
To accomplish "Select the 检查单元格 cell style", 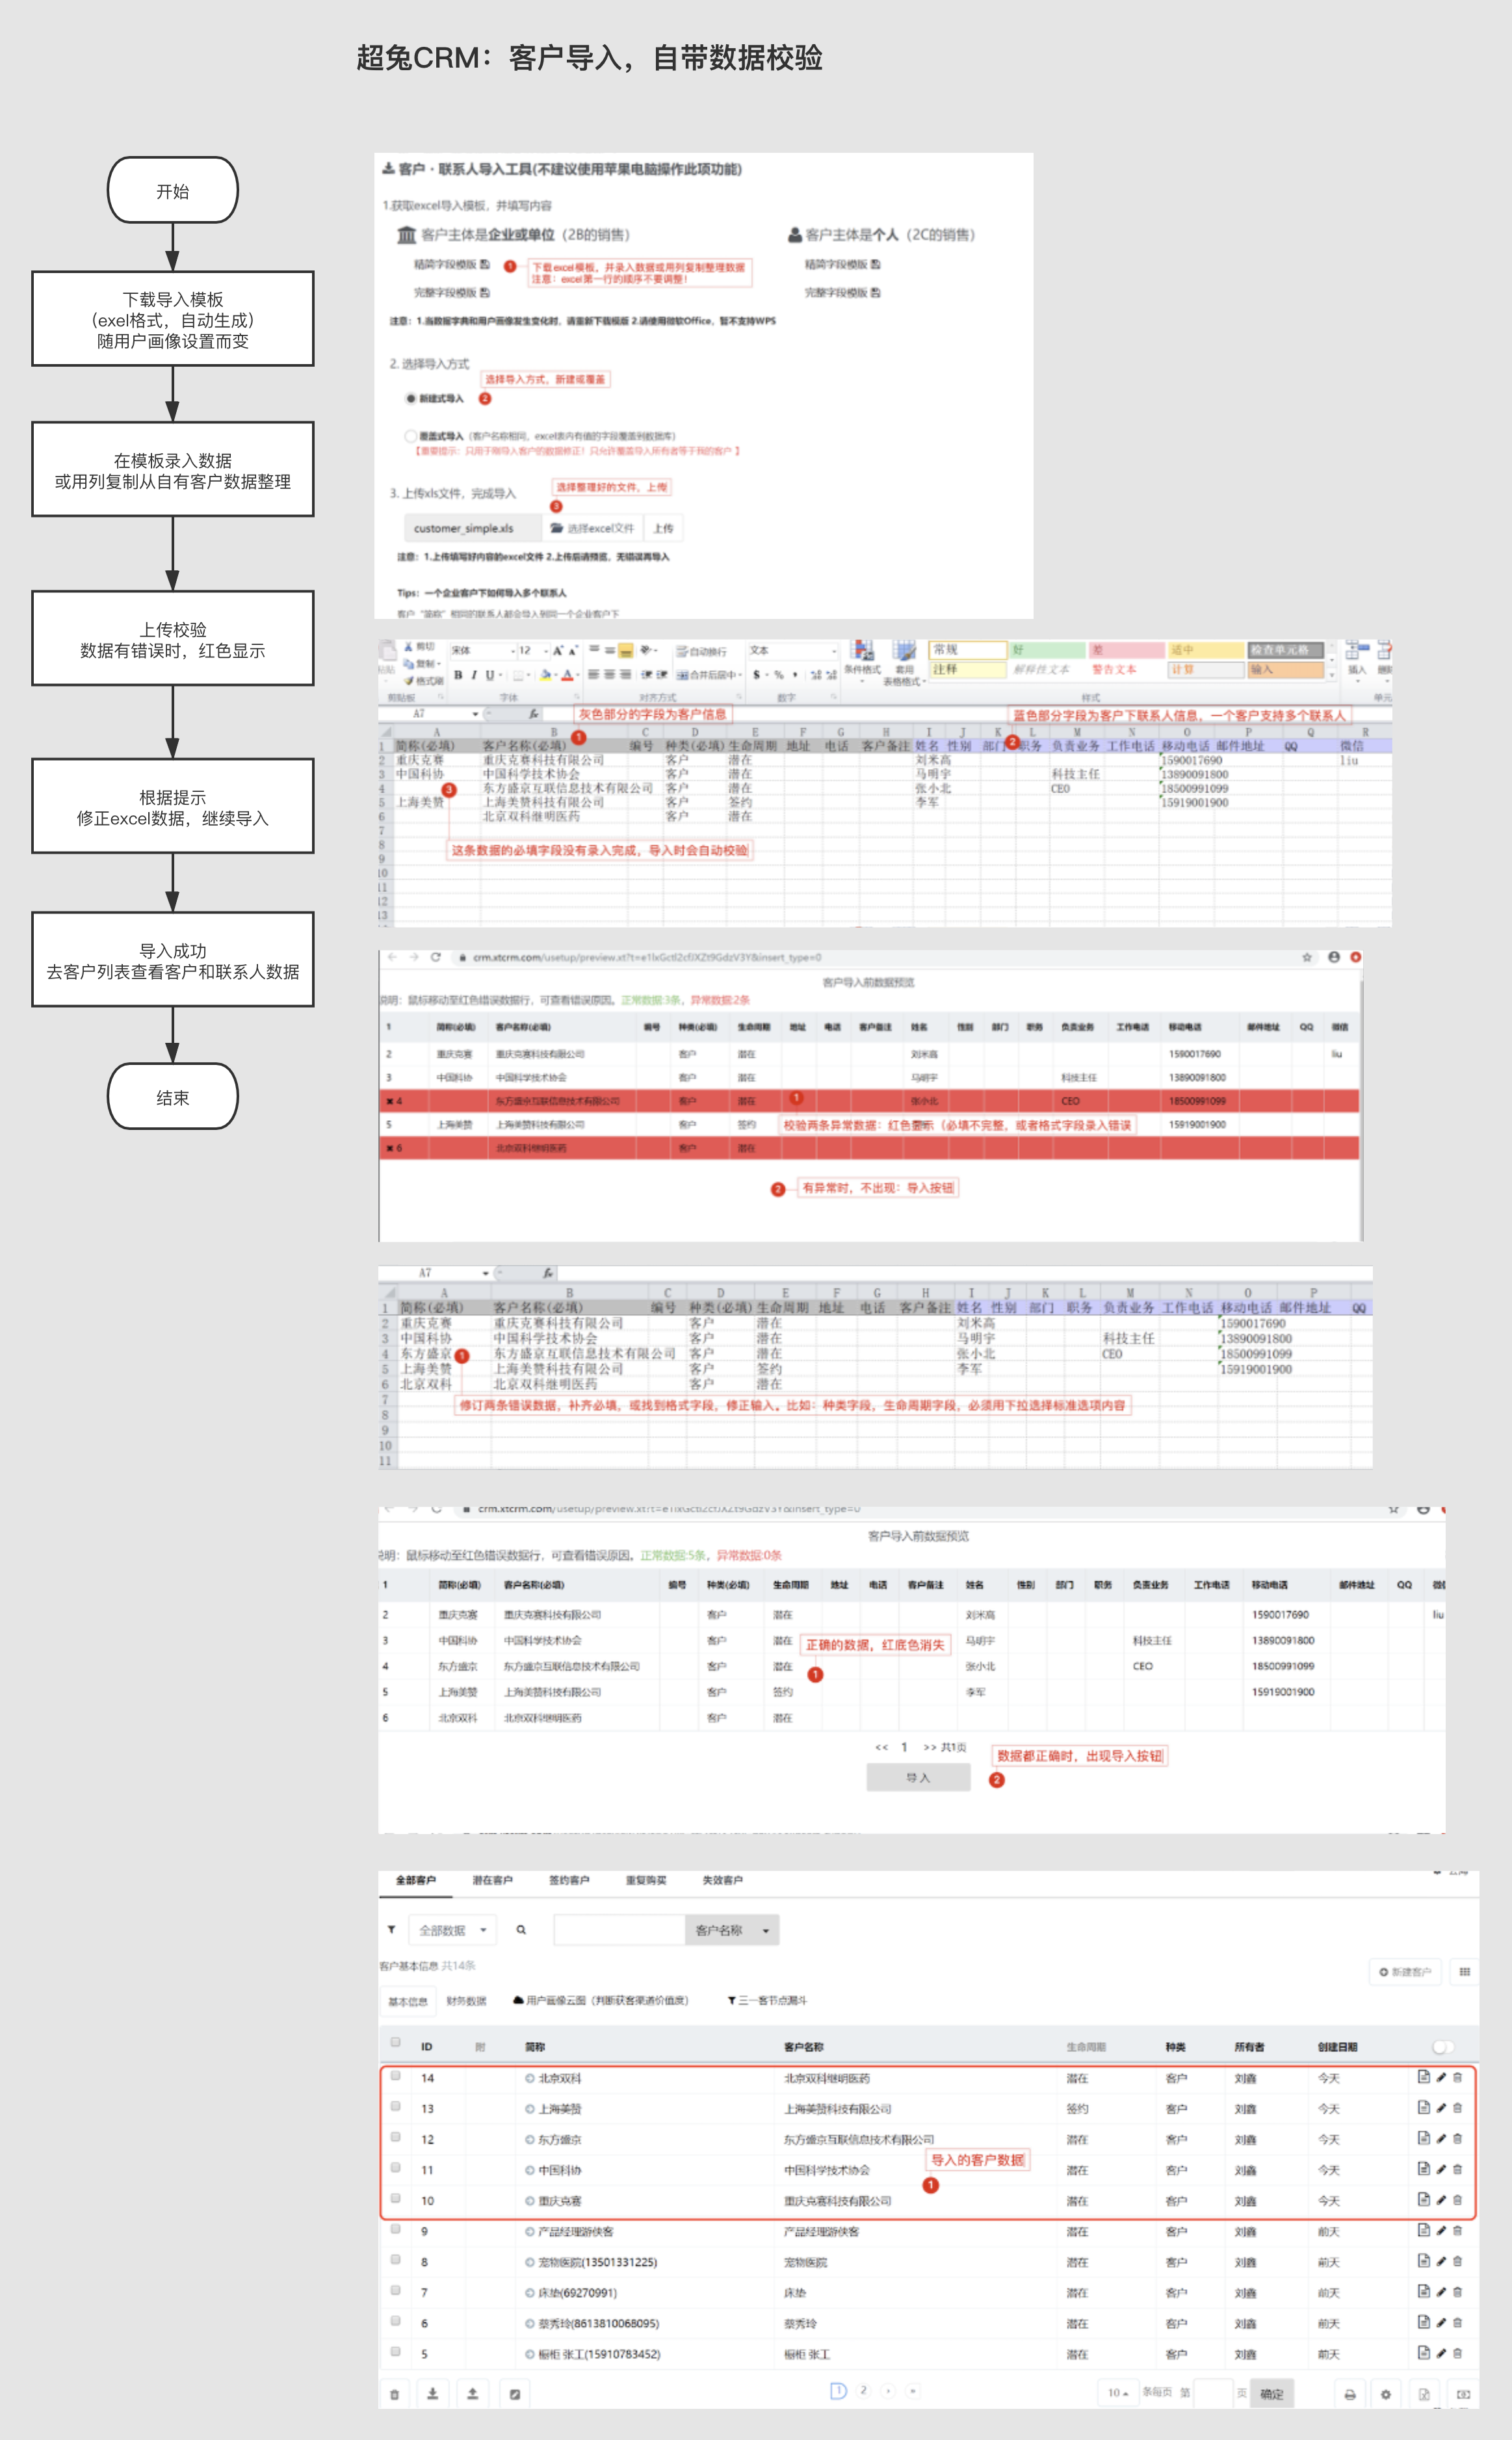I will click(x=1286, y=650).
